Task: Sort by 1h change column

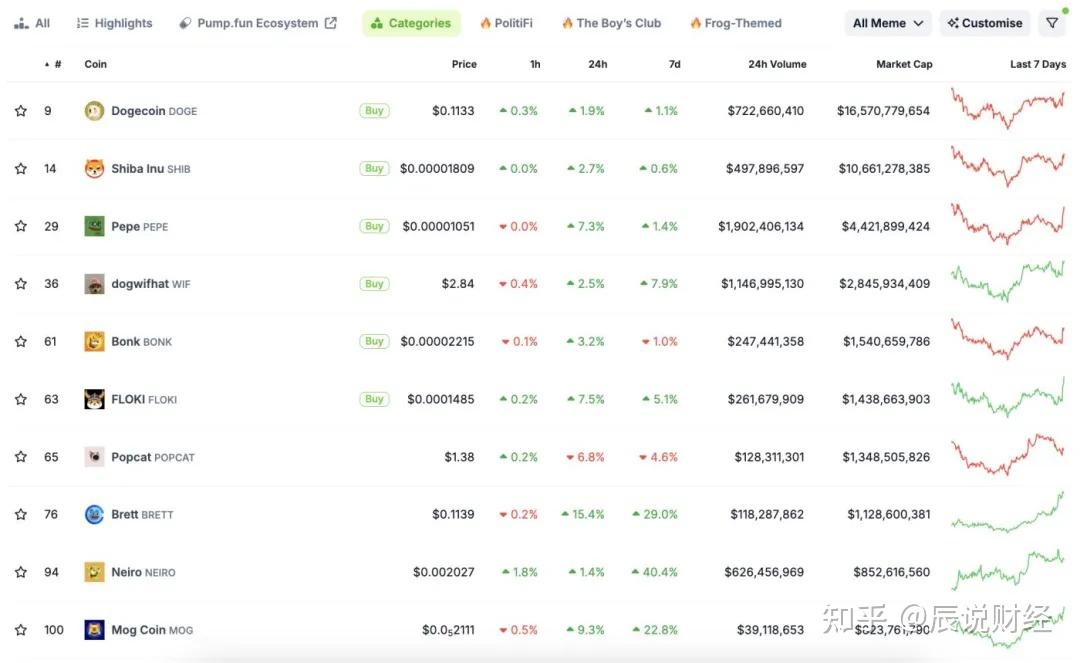Action: tap(534, 64)
